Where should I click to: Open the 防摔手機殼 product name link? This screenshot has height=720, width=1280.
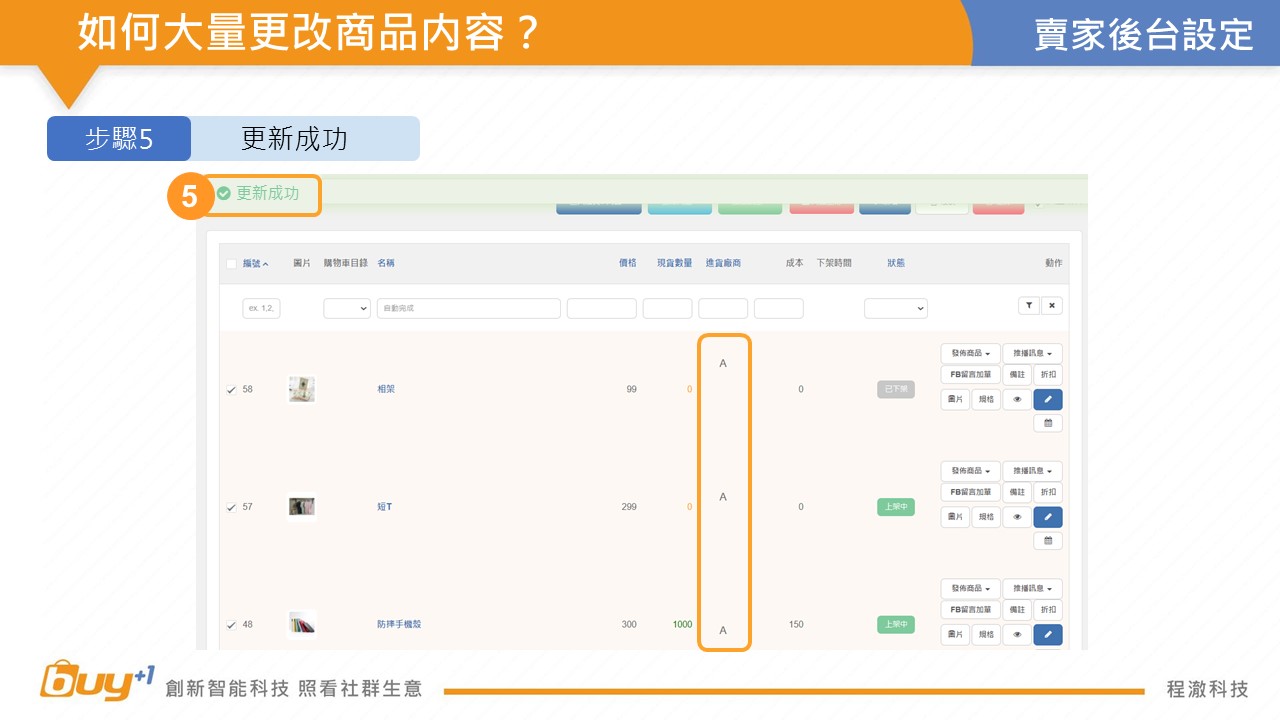[x=399, y=624]
